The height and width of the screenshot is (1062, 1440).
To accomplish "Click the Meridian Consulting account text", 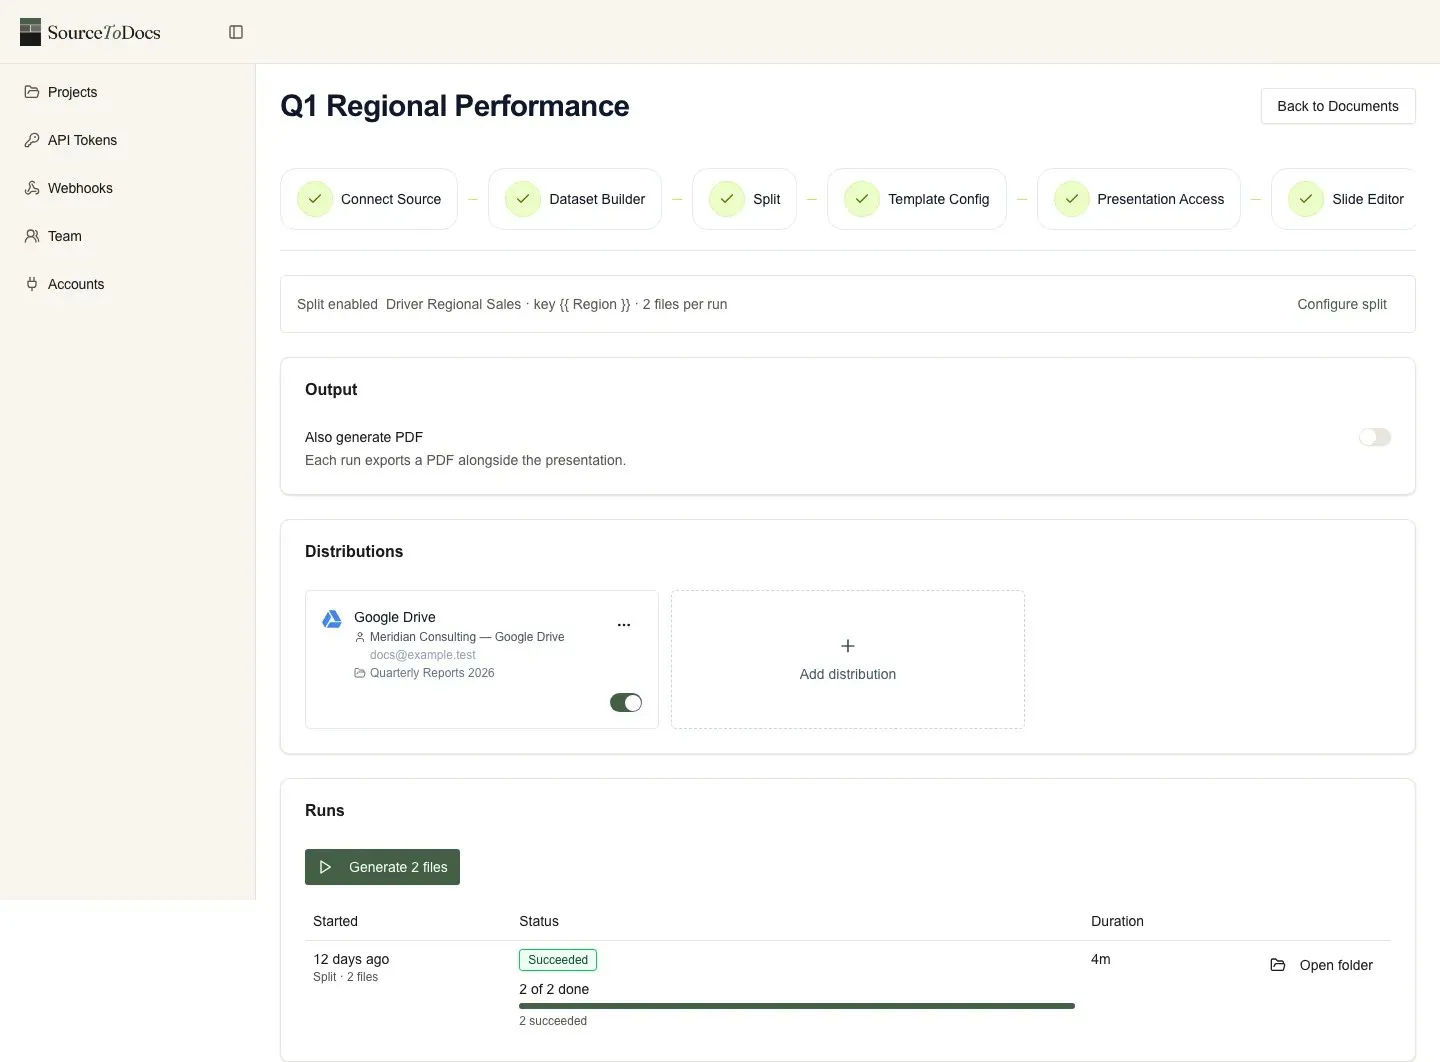I will click(467, 637).
